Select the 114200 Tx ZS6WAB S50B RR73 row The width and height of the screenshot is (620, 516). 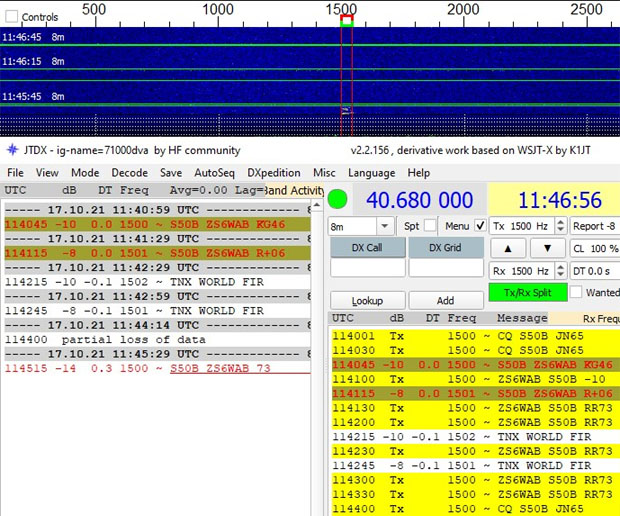(x=475, y=422)
